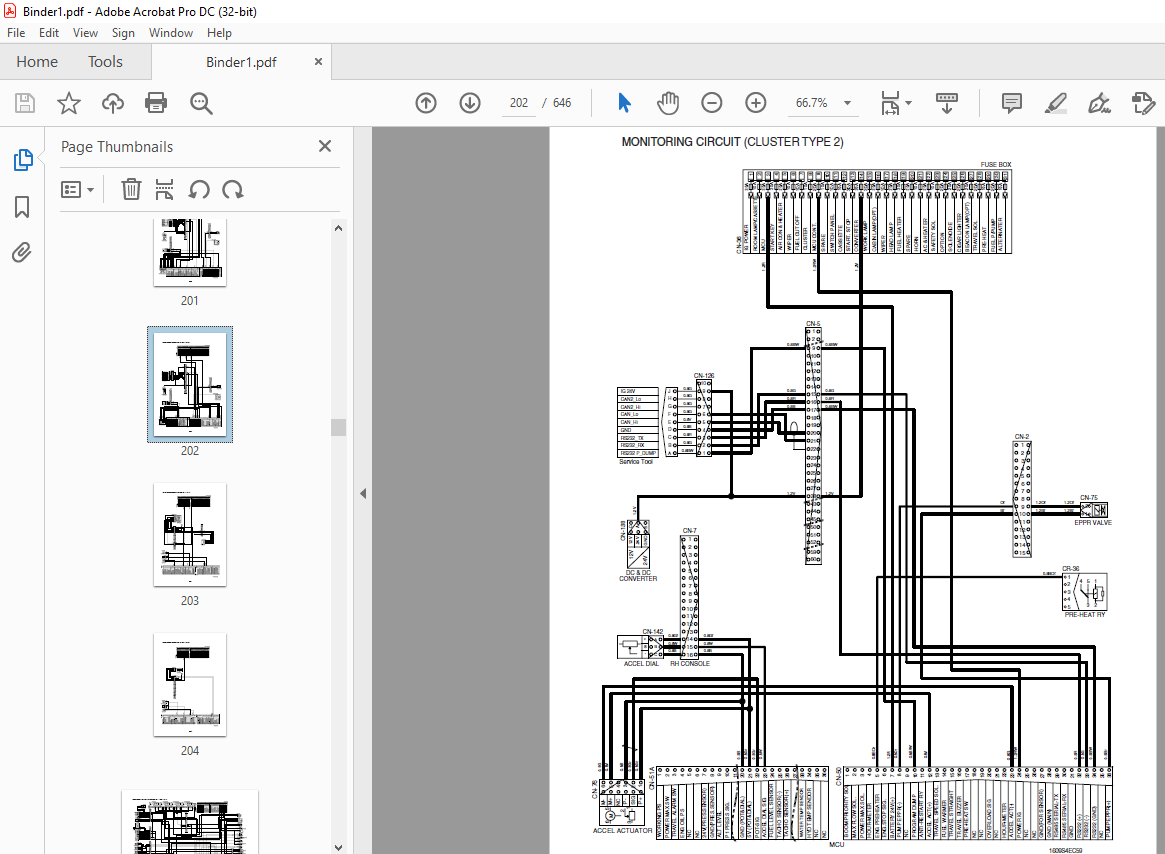Print the document
Screen dimensions: 1165x854
pos(156,103)
